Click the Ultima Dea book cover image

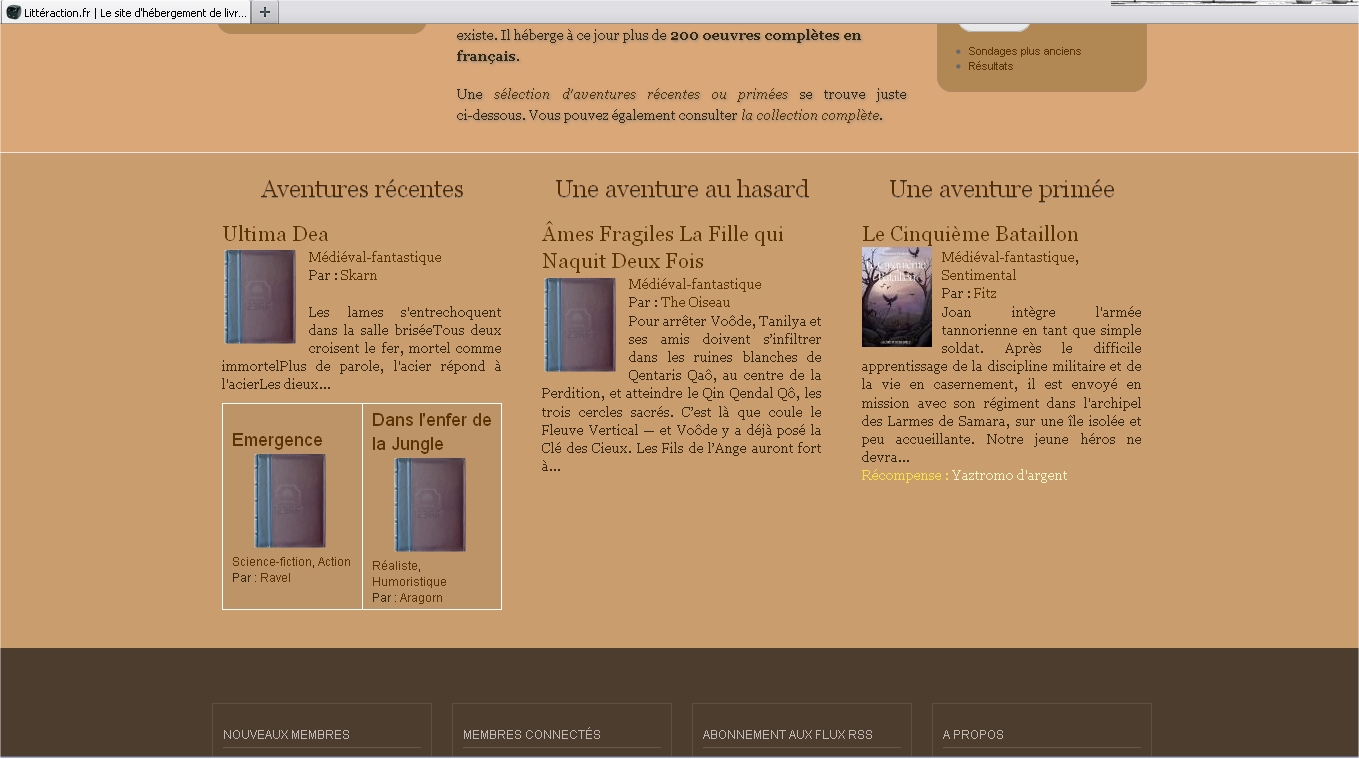260,297
